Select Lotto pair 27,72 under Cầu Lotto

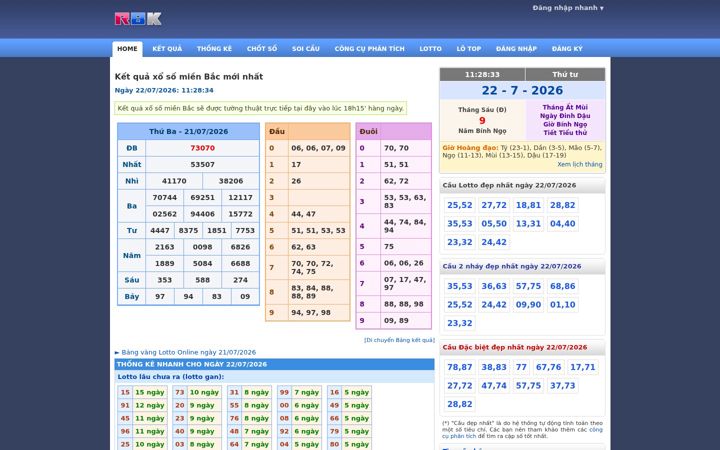pos(494,205)
